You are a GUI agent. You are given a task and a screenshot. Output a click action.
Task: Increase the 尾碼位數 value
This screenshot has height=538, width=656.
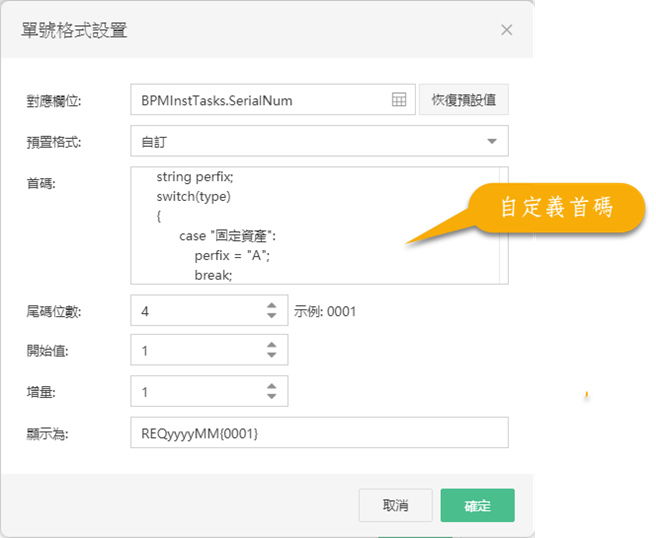click(272, 306)
